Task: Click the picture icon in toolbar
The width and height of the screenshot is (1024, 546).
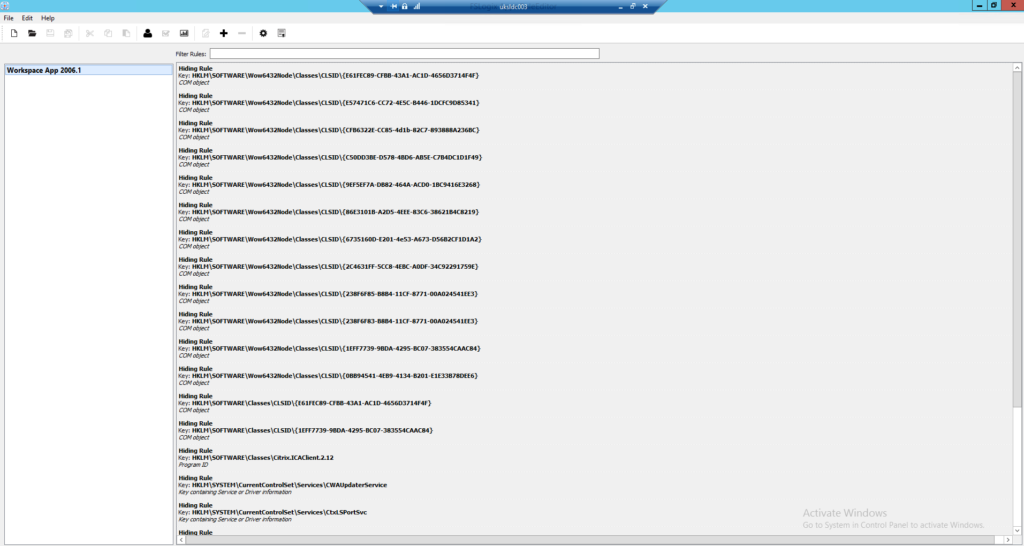Action: pos(184,33)
